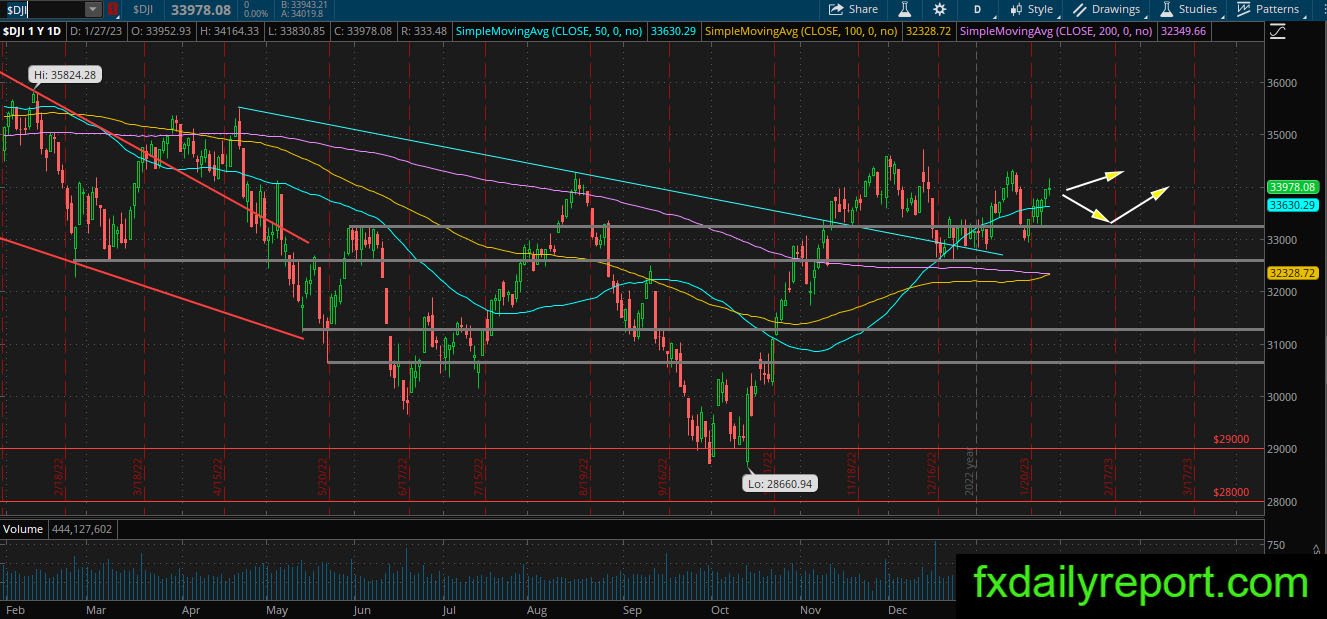Image resolution: width=1327 pixels, height=619 pixels.
Task: Click the 200 SMA value 32349.66
Action: point(1184,32)
